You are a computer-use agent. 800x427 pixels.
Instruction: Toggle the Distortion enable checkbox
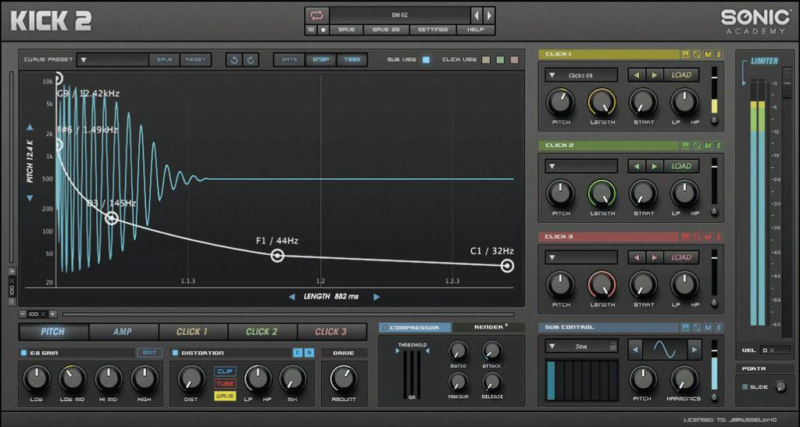[x=174, y=353]
